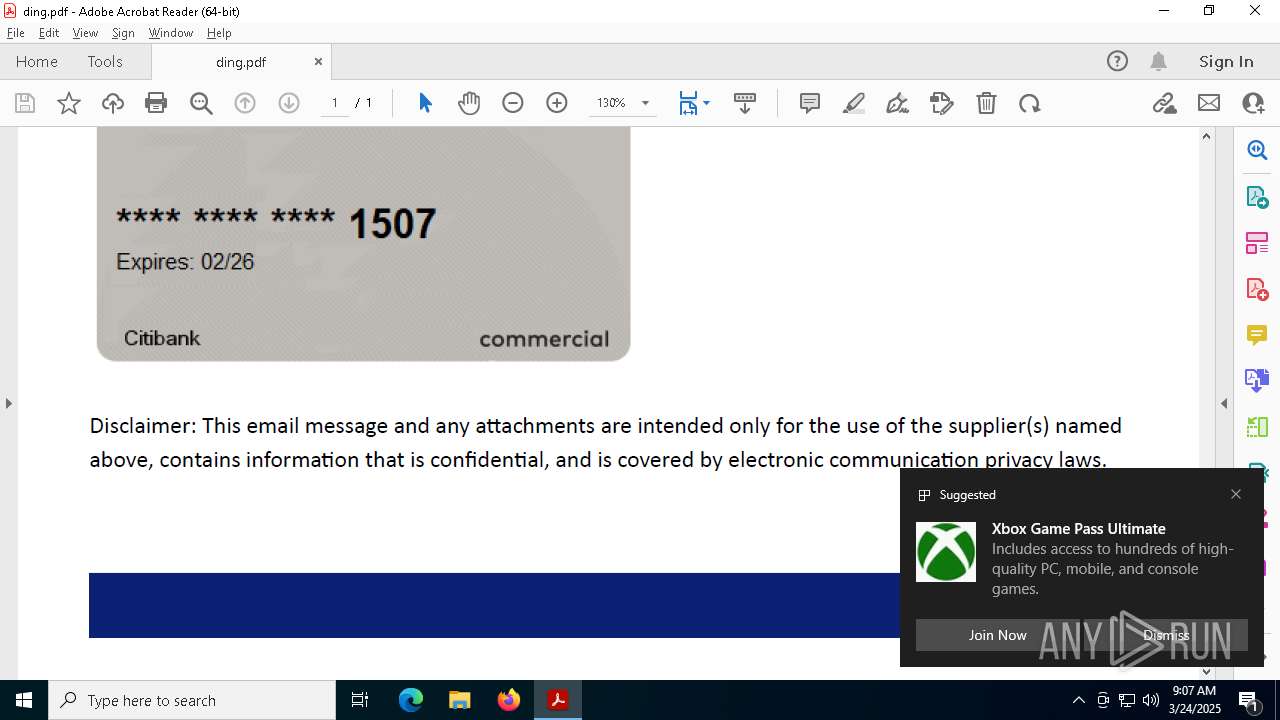Expand the zoom level dropdown arrow
The height and width of the screenshot is (720, 1280).
click(645, 103)
